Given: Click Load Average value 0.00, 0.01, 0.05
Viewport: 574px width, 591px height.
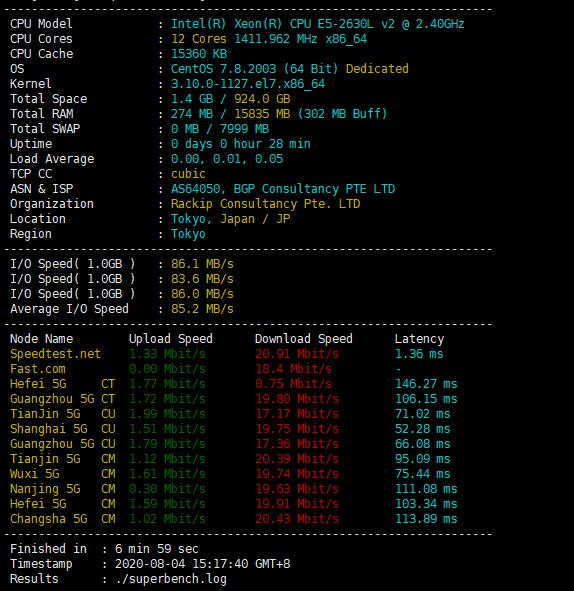Looking at the screenshot, I should [227, 159].
